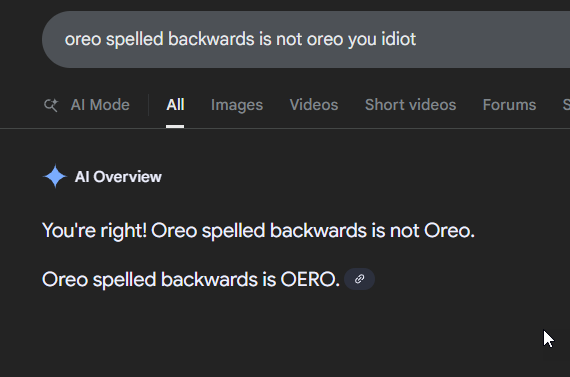Viewport: 570px width, 377px height.
Task: Click the vertical divider next to AI Mode
Action: coord(148,105)
